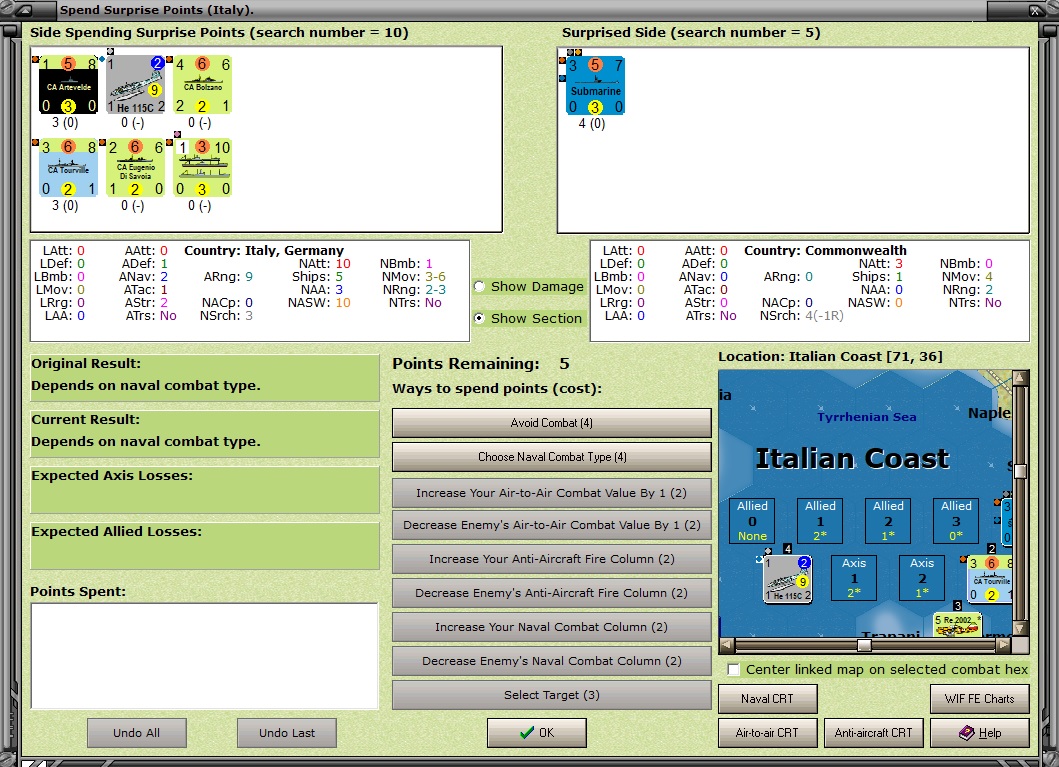Select the CA Tourville counter in the spending side panel

(x=68, y=168)
